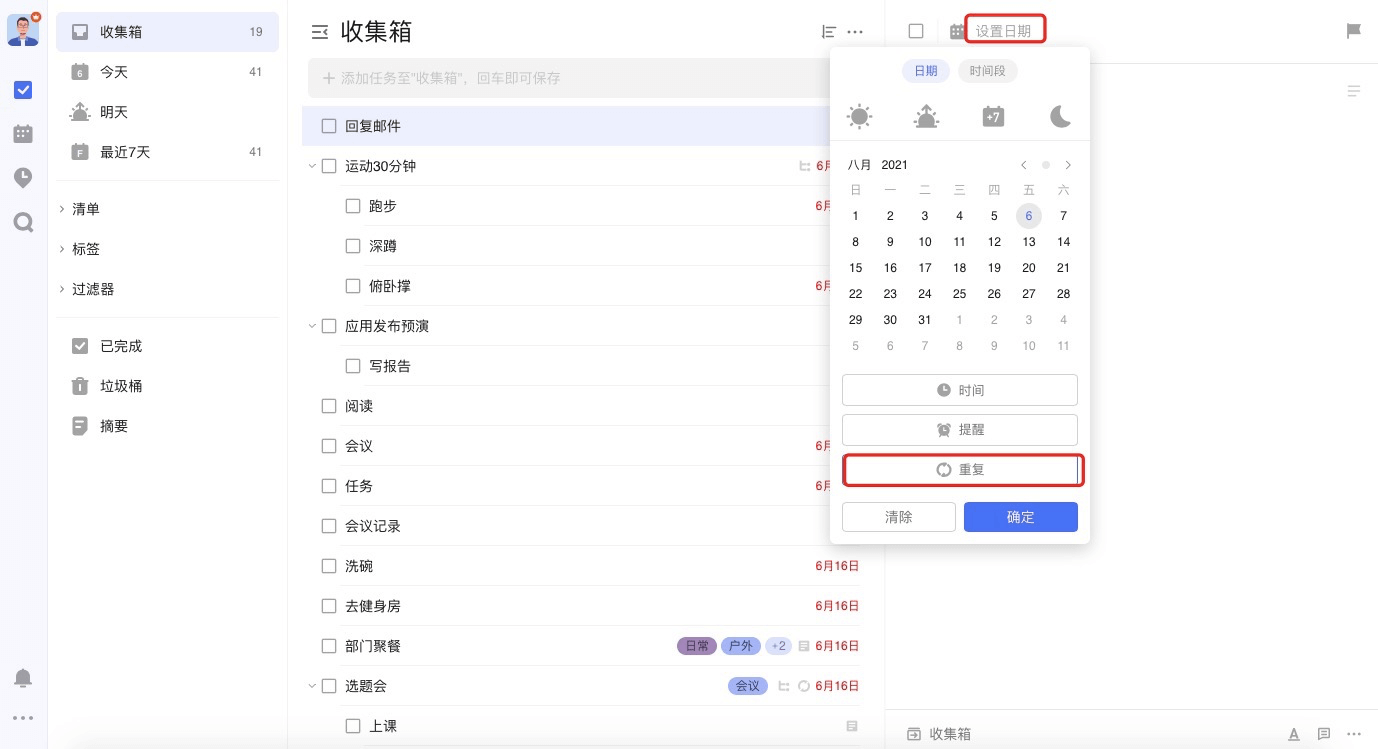The image size is (1378, 749).
Task: Click the sun icon to pick today
Action: pyautogui.click(x=859, y=116)
